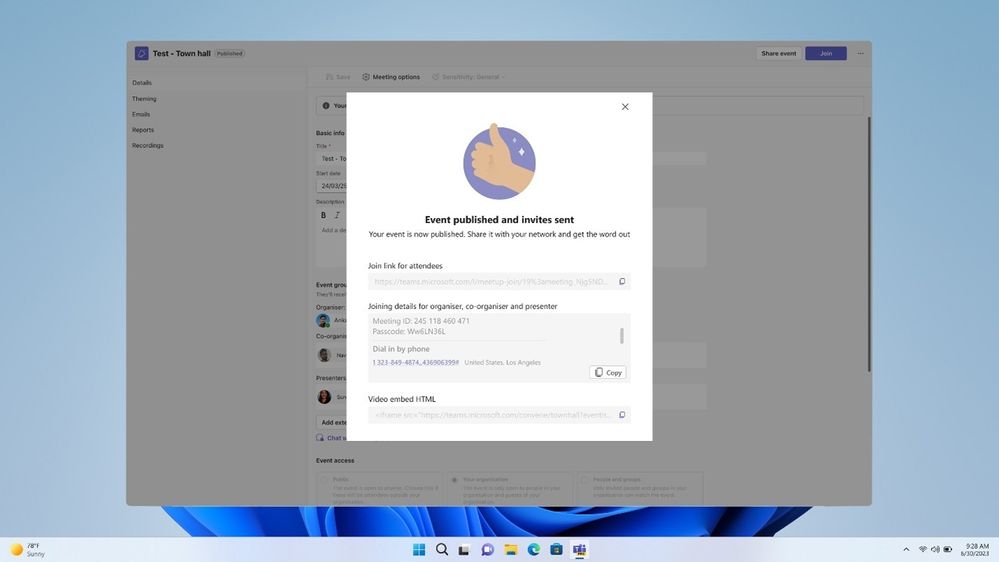Show hidden system tray icons

[x=906, y=549]
